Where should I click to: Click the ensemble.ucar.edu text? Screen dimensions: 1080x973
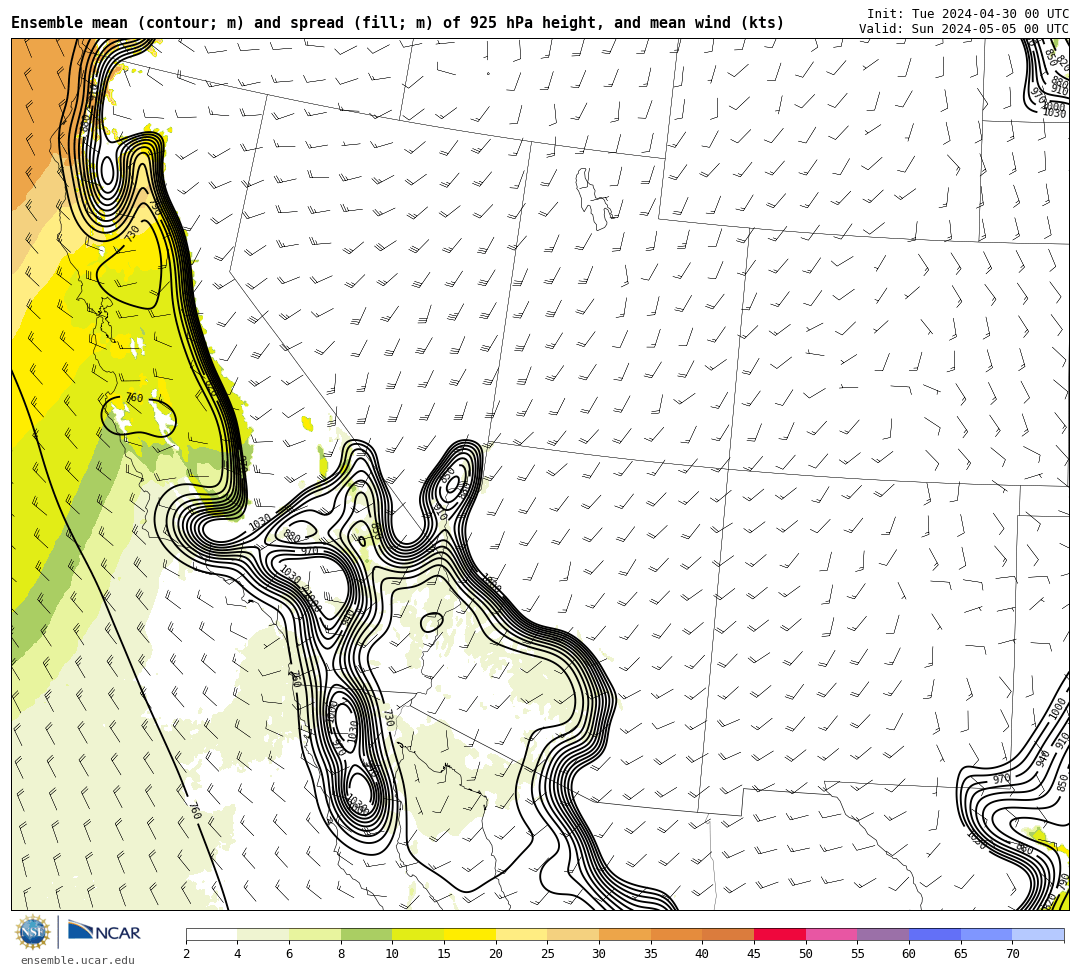point(78,960)
